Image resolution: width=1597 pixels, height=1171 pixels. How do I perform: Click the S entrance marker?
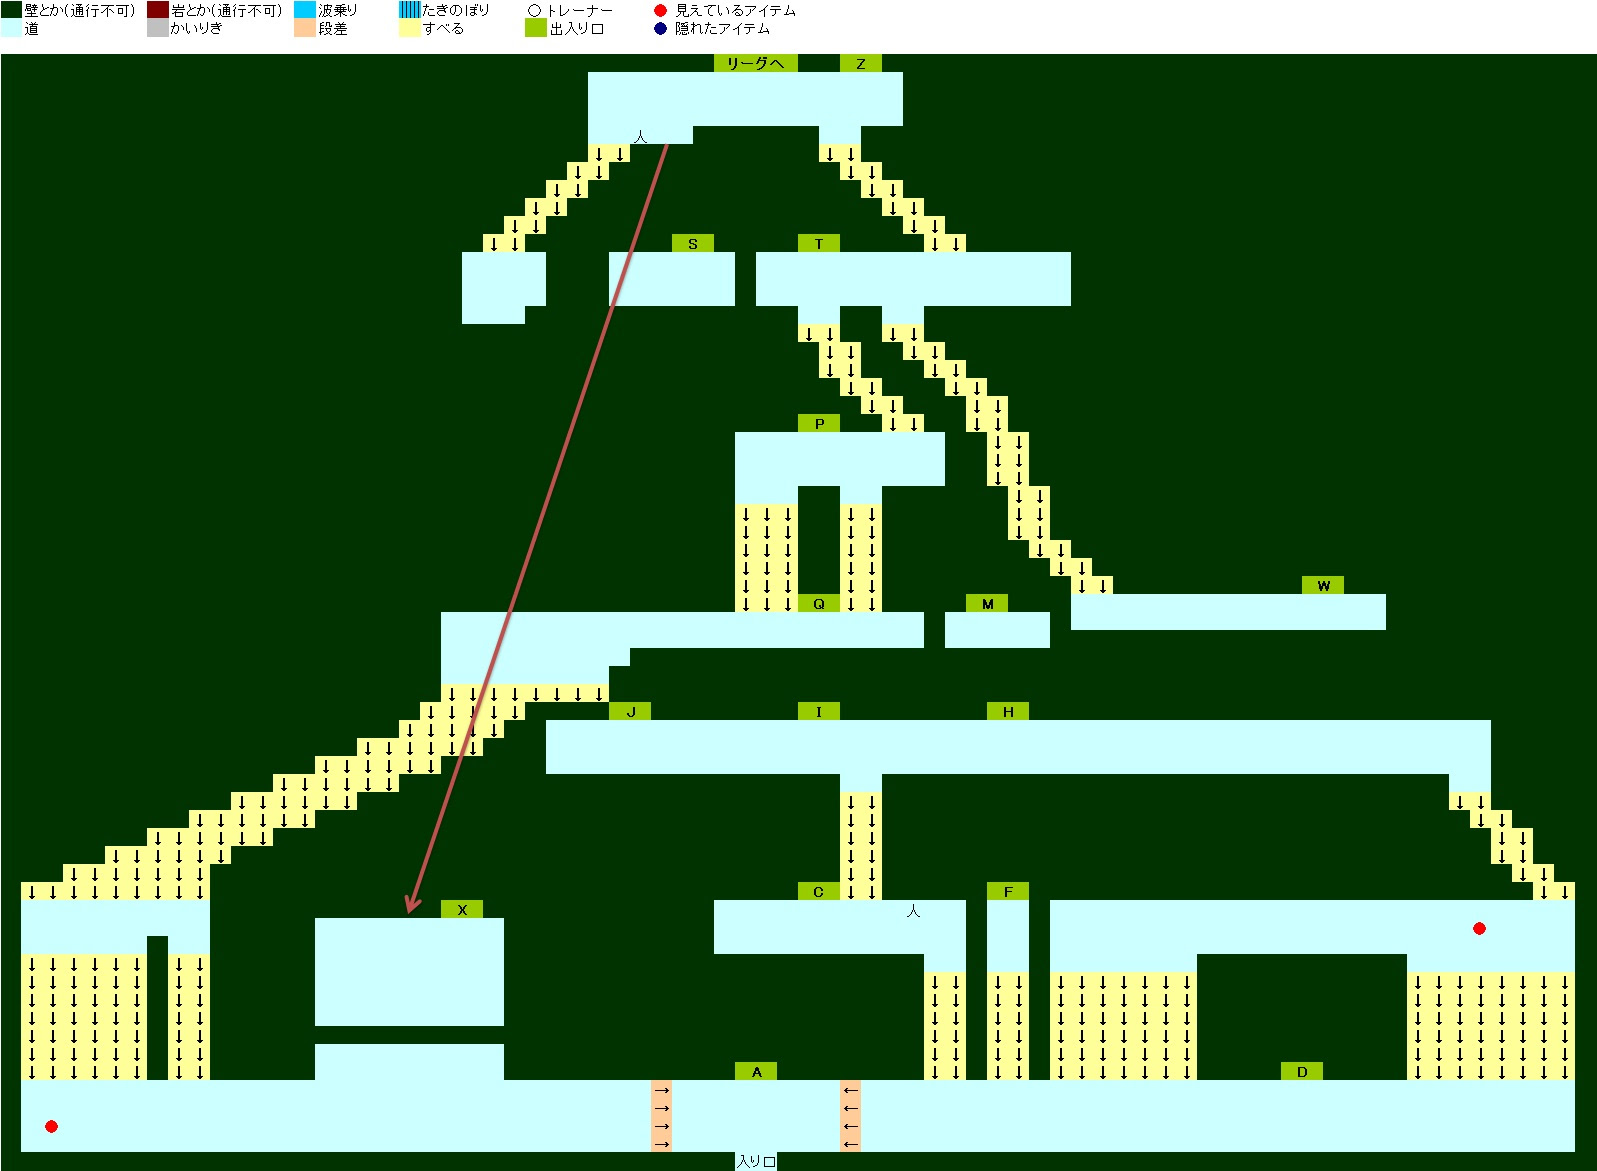pos(693,243)
